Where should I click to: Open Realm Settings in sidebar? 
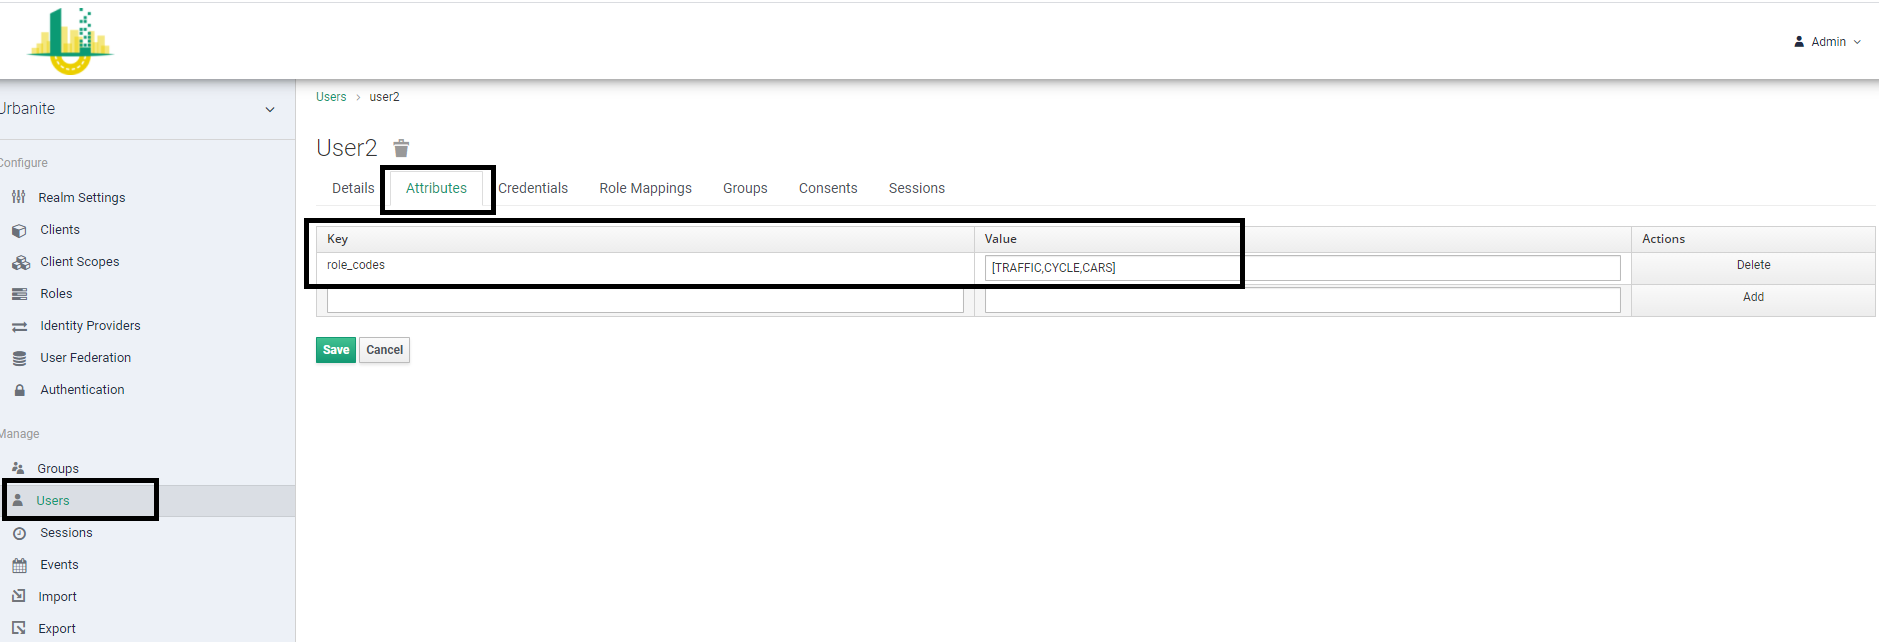[82, 197]
